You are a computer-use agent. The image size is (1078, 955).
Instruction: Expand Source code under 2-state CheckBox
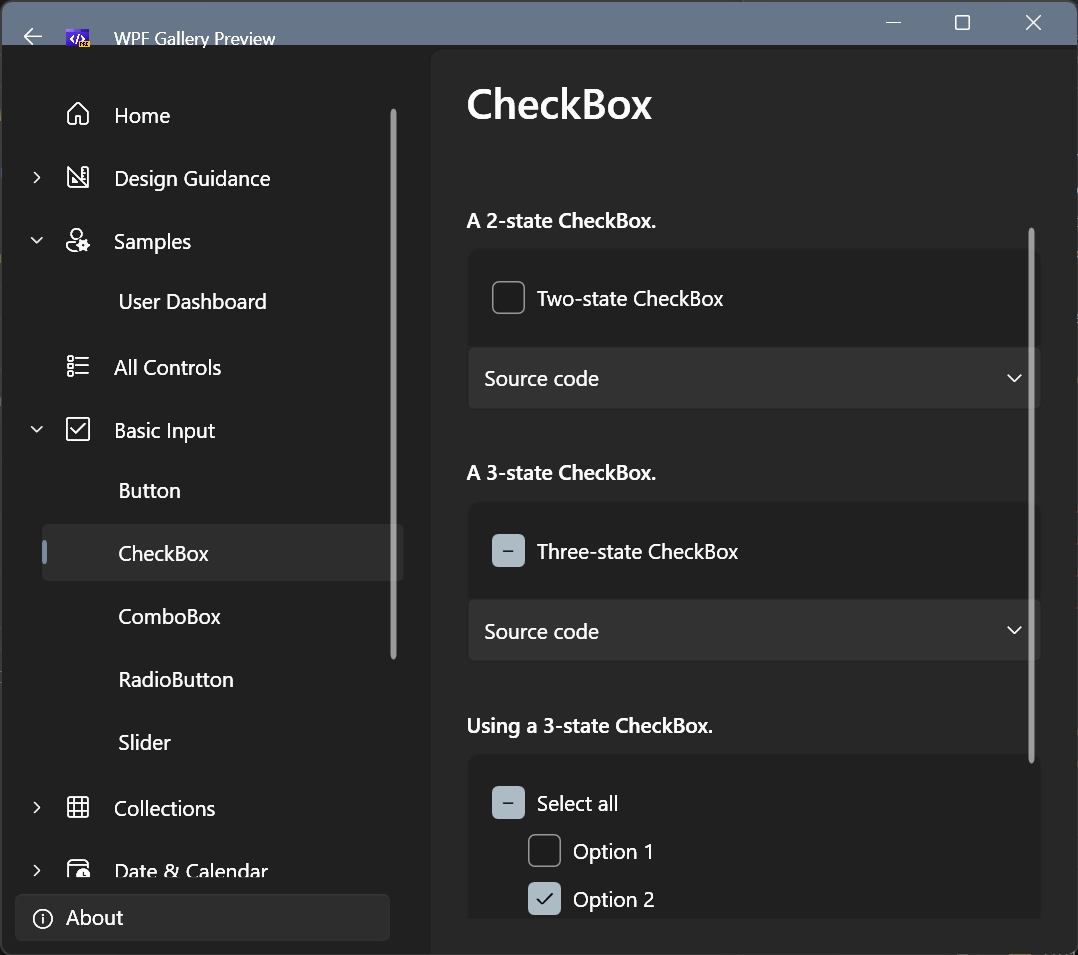753,378
